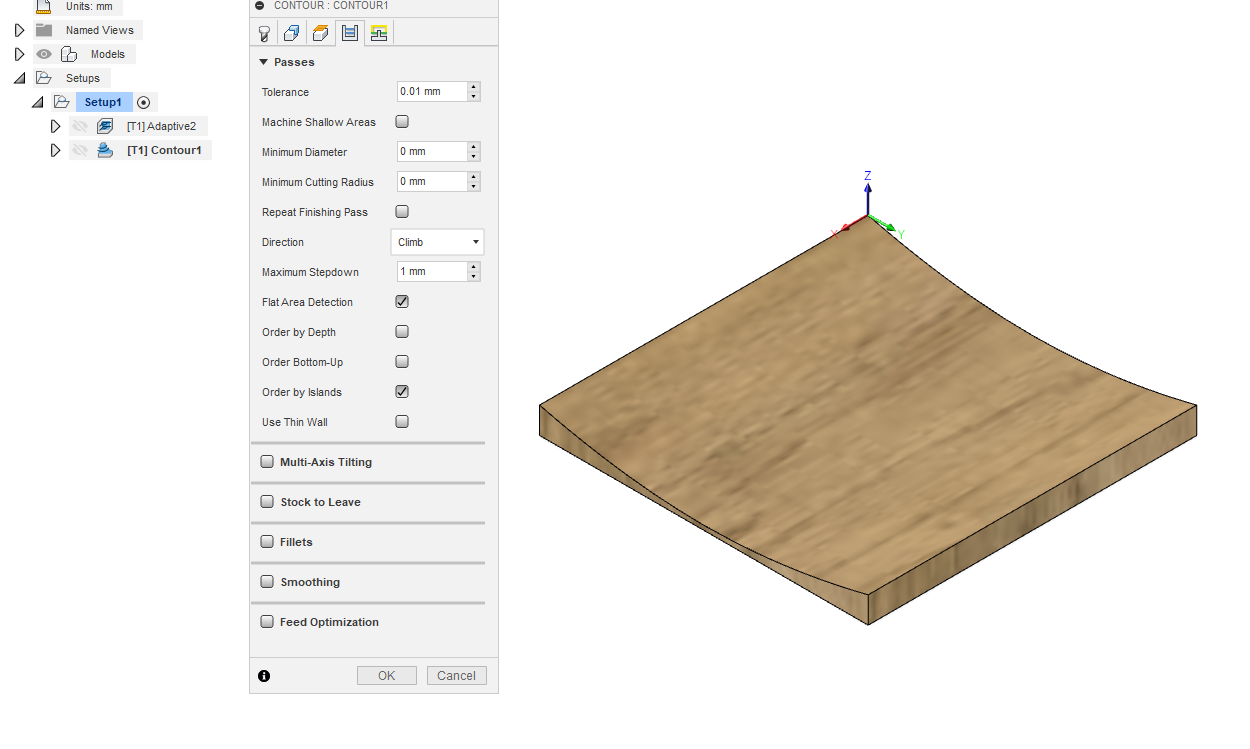Click the info icon at dialog bottom

pyautogui.click(x=264, y=676)
